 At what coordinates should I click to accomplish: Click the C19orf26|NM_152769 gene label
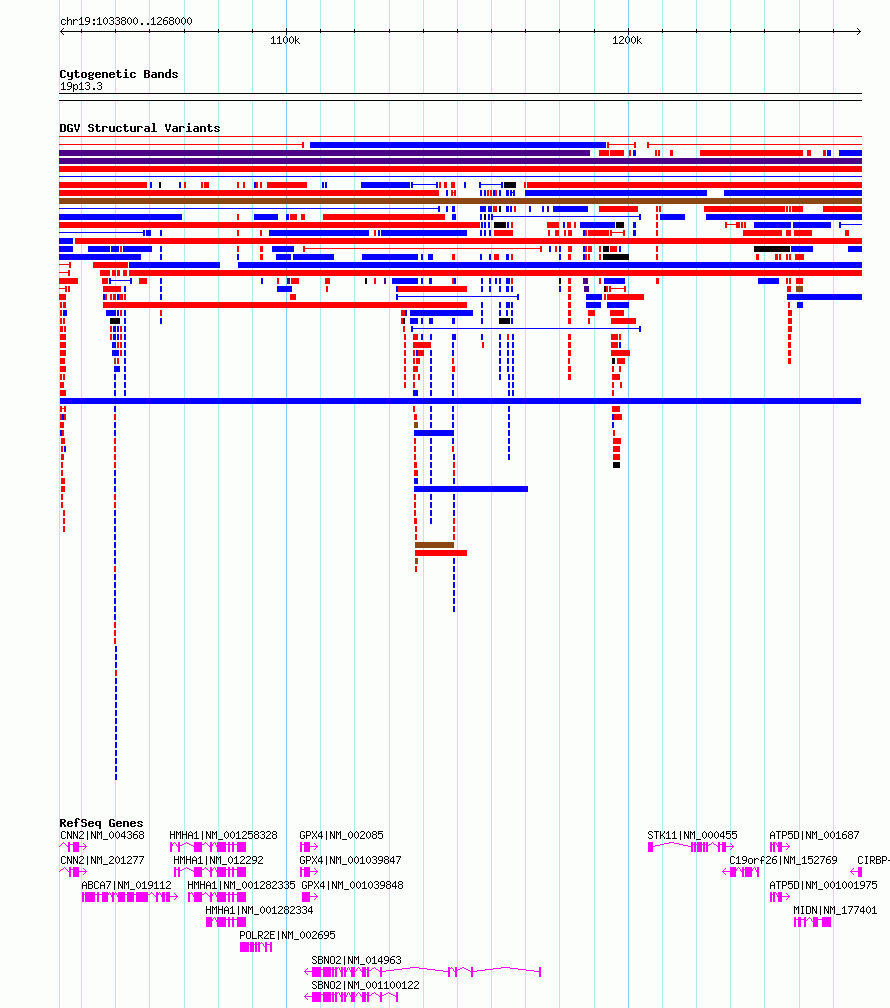click(x=783, y=860)
